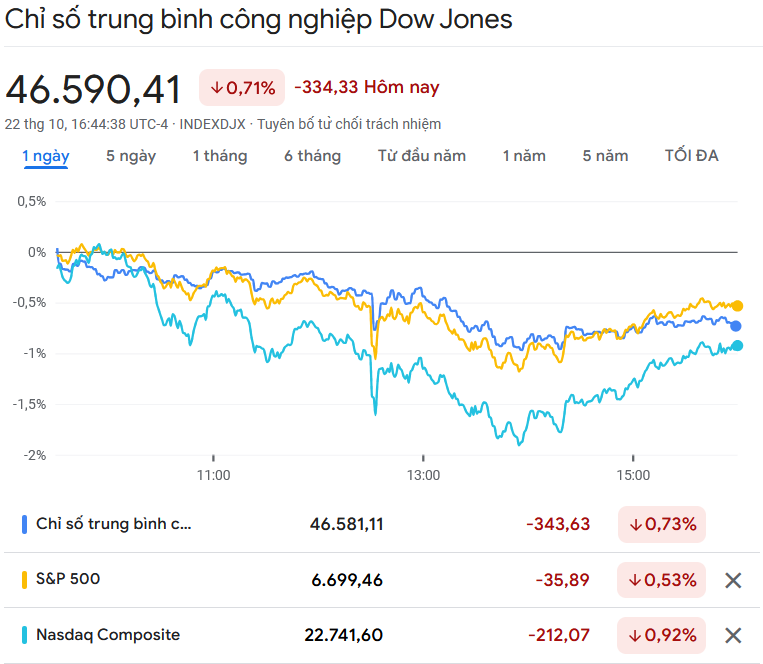The width and height of the screenshot is (763, 664).
Task: Open the S&P 500 comparison row
Action: [200, 579]
